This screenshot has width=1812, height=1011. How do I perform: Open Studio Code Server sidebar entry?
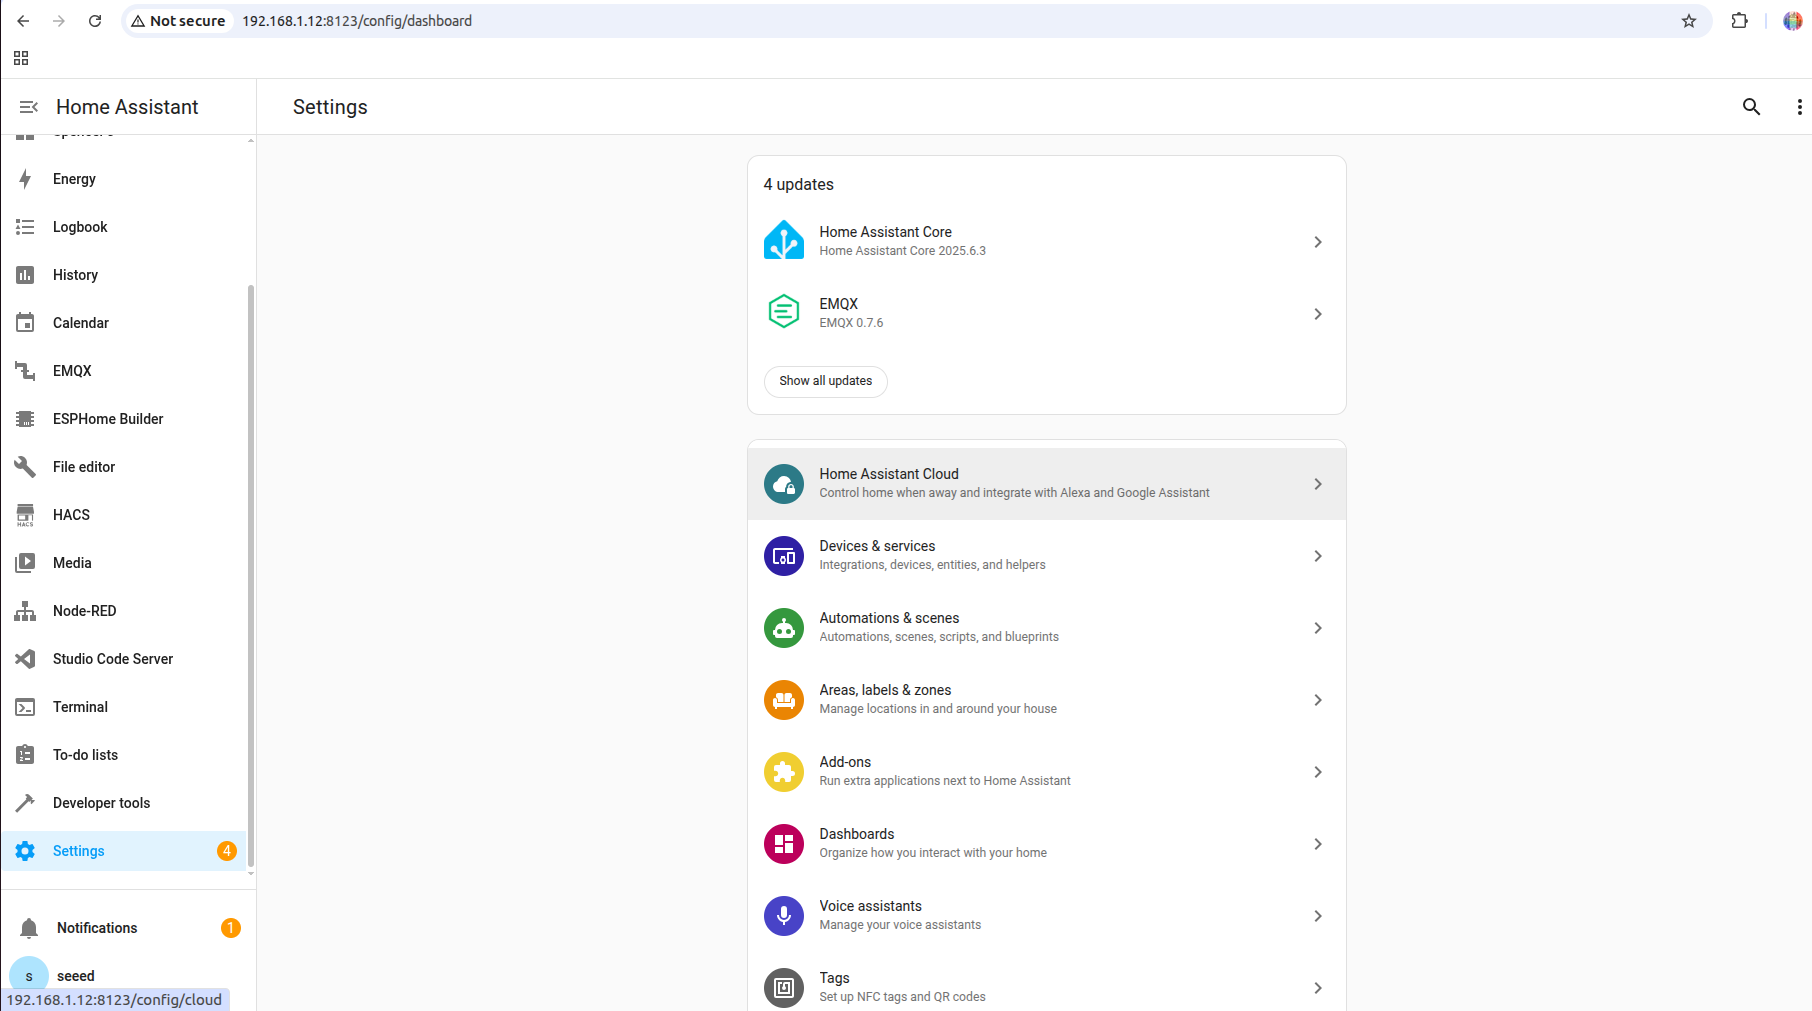(x=125, y=659)
